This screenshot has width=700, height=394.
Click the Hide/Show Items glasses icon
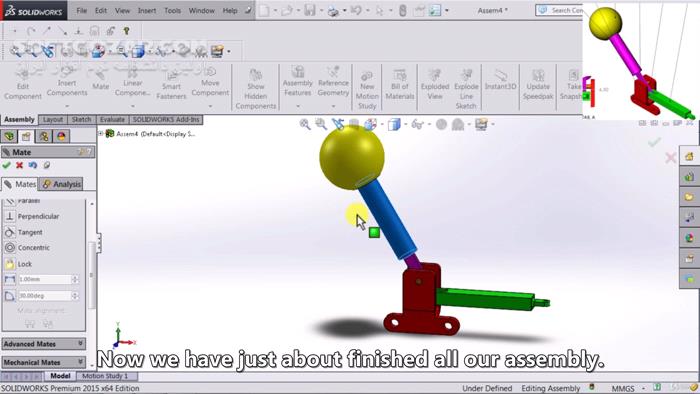click(417, 124)
